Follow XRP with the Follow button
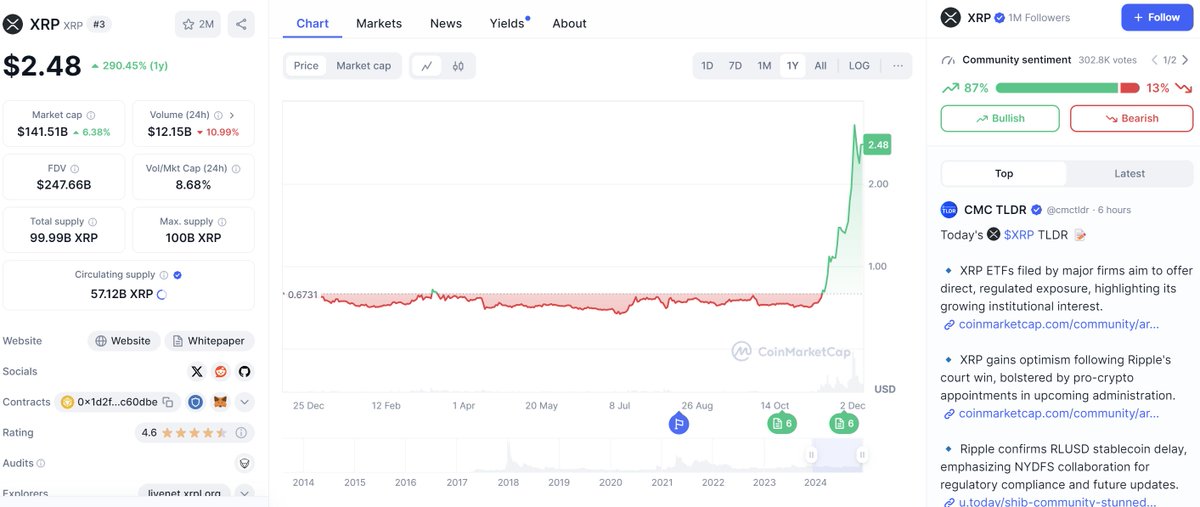 click(1157, 17)
